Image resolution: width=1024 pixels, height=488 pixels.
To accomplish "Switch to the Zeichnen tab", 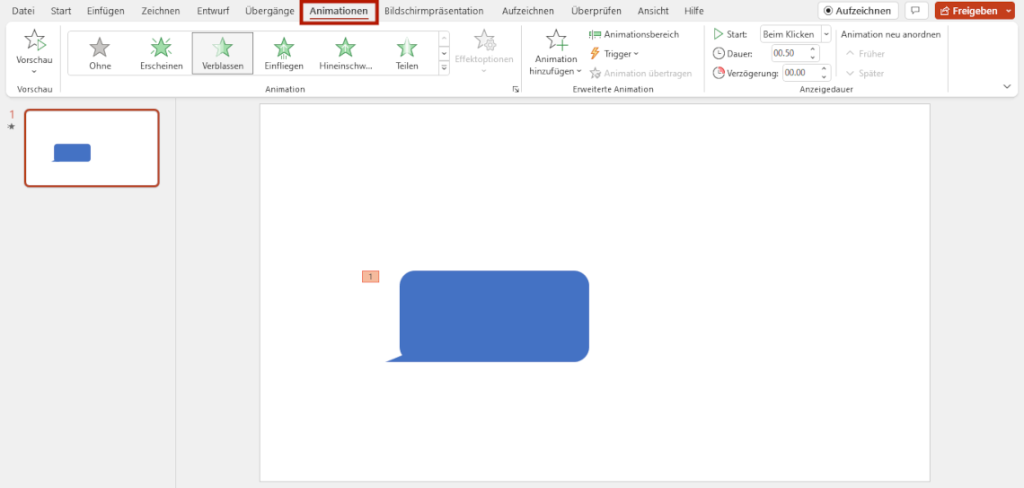I will pos(161,11).
